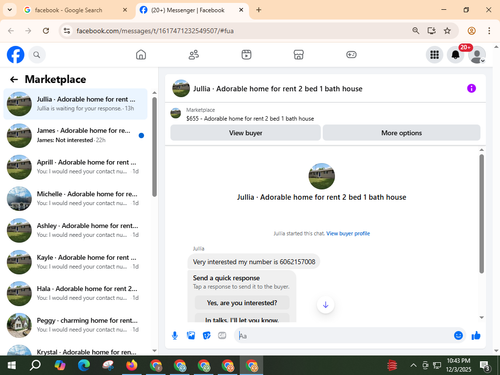This screenshot has width=500, height=375.
Task: Click message 'Very interested my number is 6062157008'
Action: point(254,262)
